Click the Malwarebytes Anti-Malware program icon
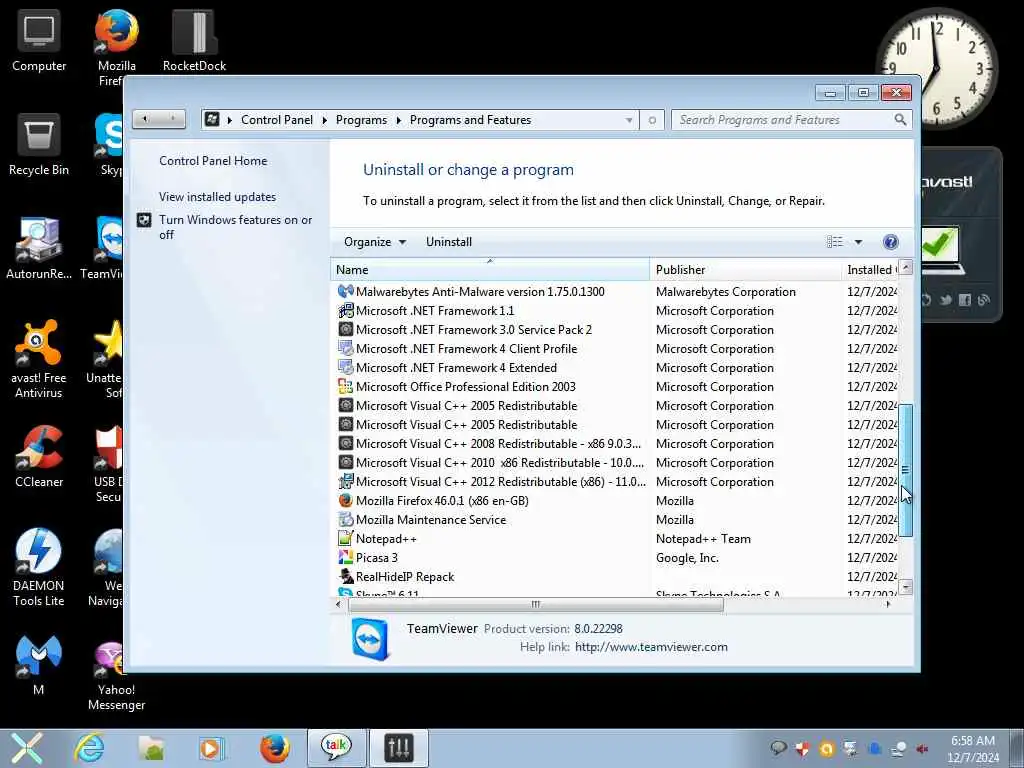Screen dimensions: 1024x768 (x=345, y=291)
